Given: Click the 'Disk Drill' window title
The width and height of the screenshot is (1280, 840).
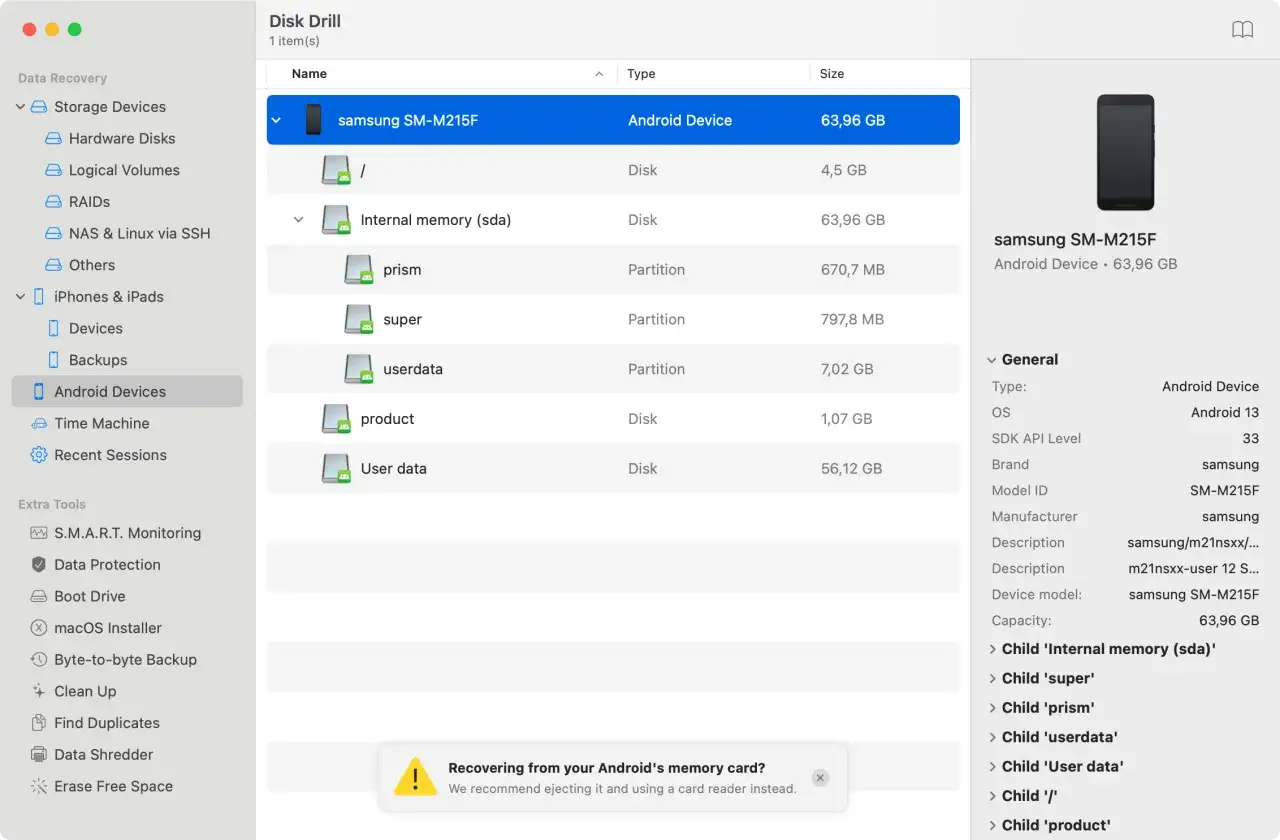Looking at the screenshot, I should tap(305, 21).
